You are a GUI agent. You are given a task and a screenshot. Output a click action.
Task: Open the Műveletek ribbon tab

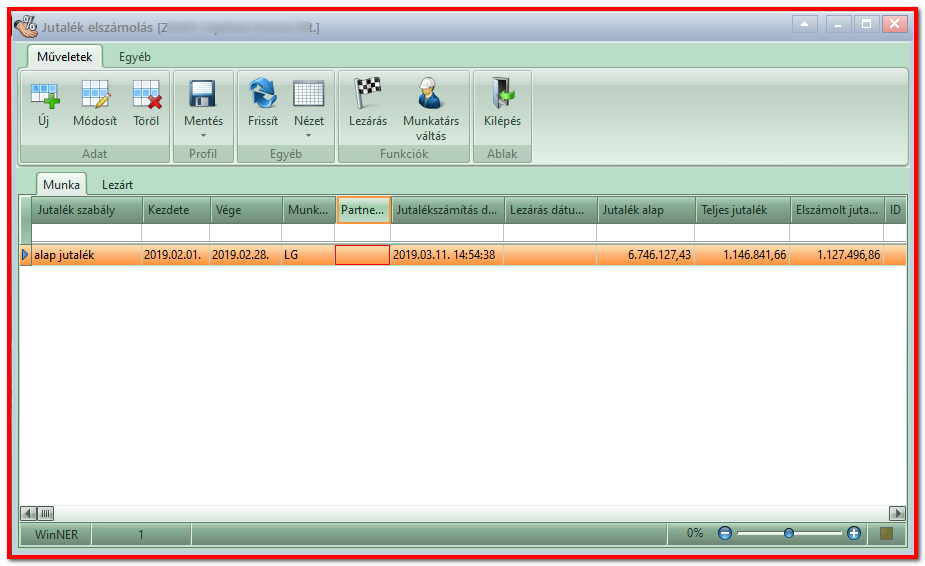point(64,57)
